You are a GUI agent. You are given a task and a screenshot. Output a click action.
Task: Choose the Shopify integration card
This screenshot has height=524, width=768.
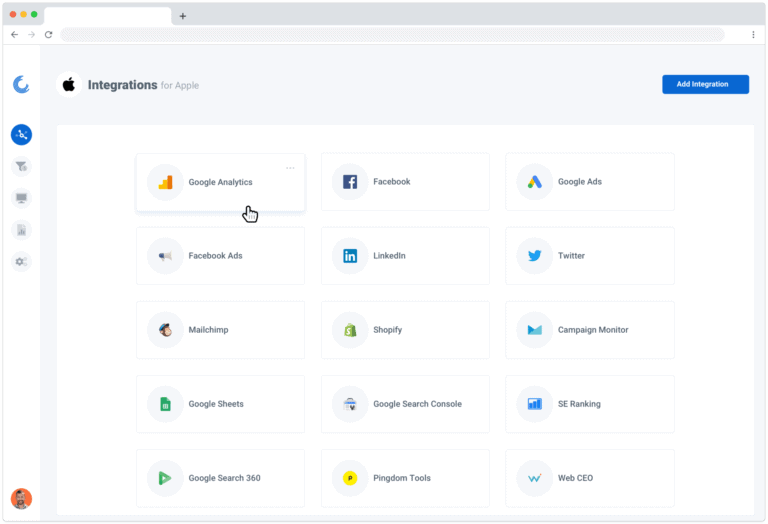click(405, 330)
